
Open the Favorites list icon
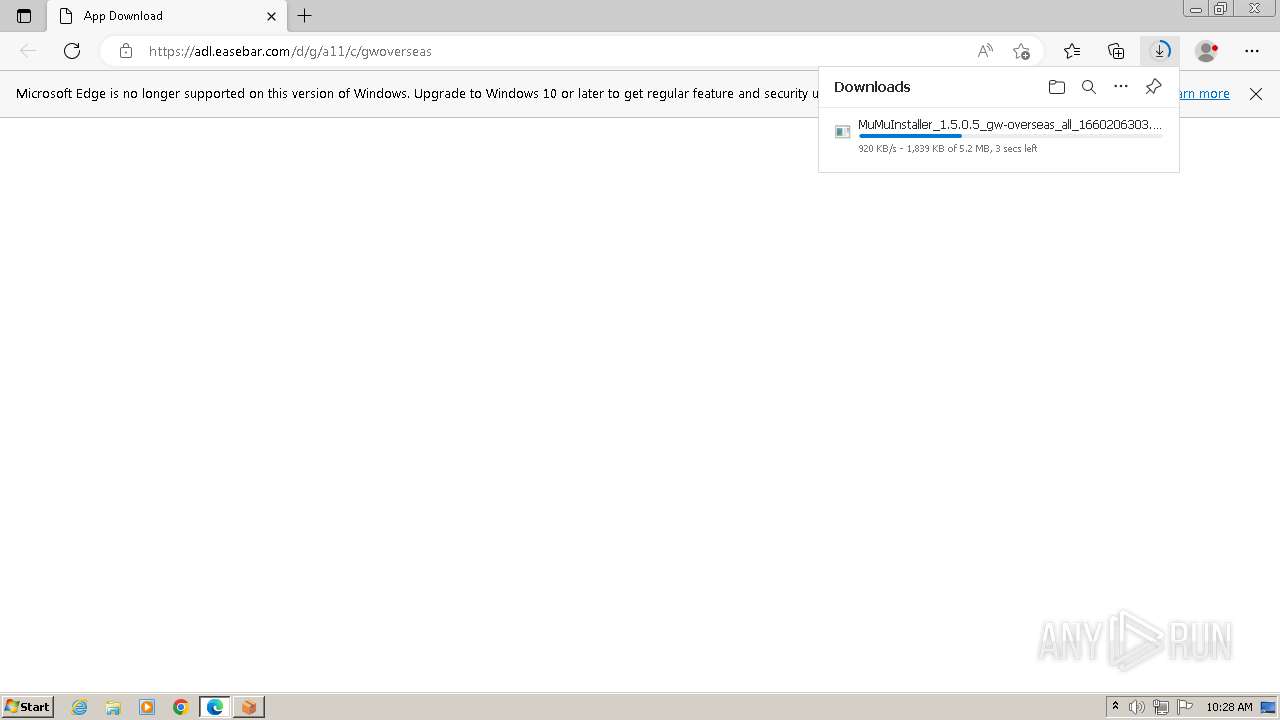[x=1072, y=51]
